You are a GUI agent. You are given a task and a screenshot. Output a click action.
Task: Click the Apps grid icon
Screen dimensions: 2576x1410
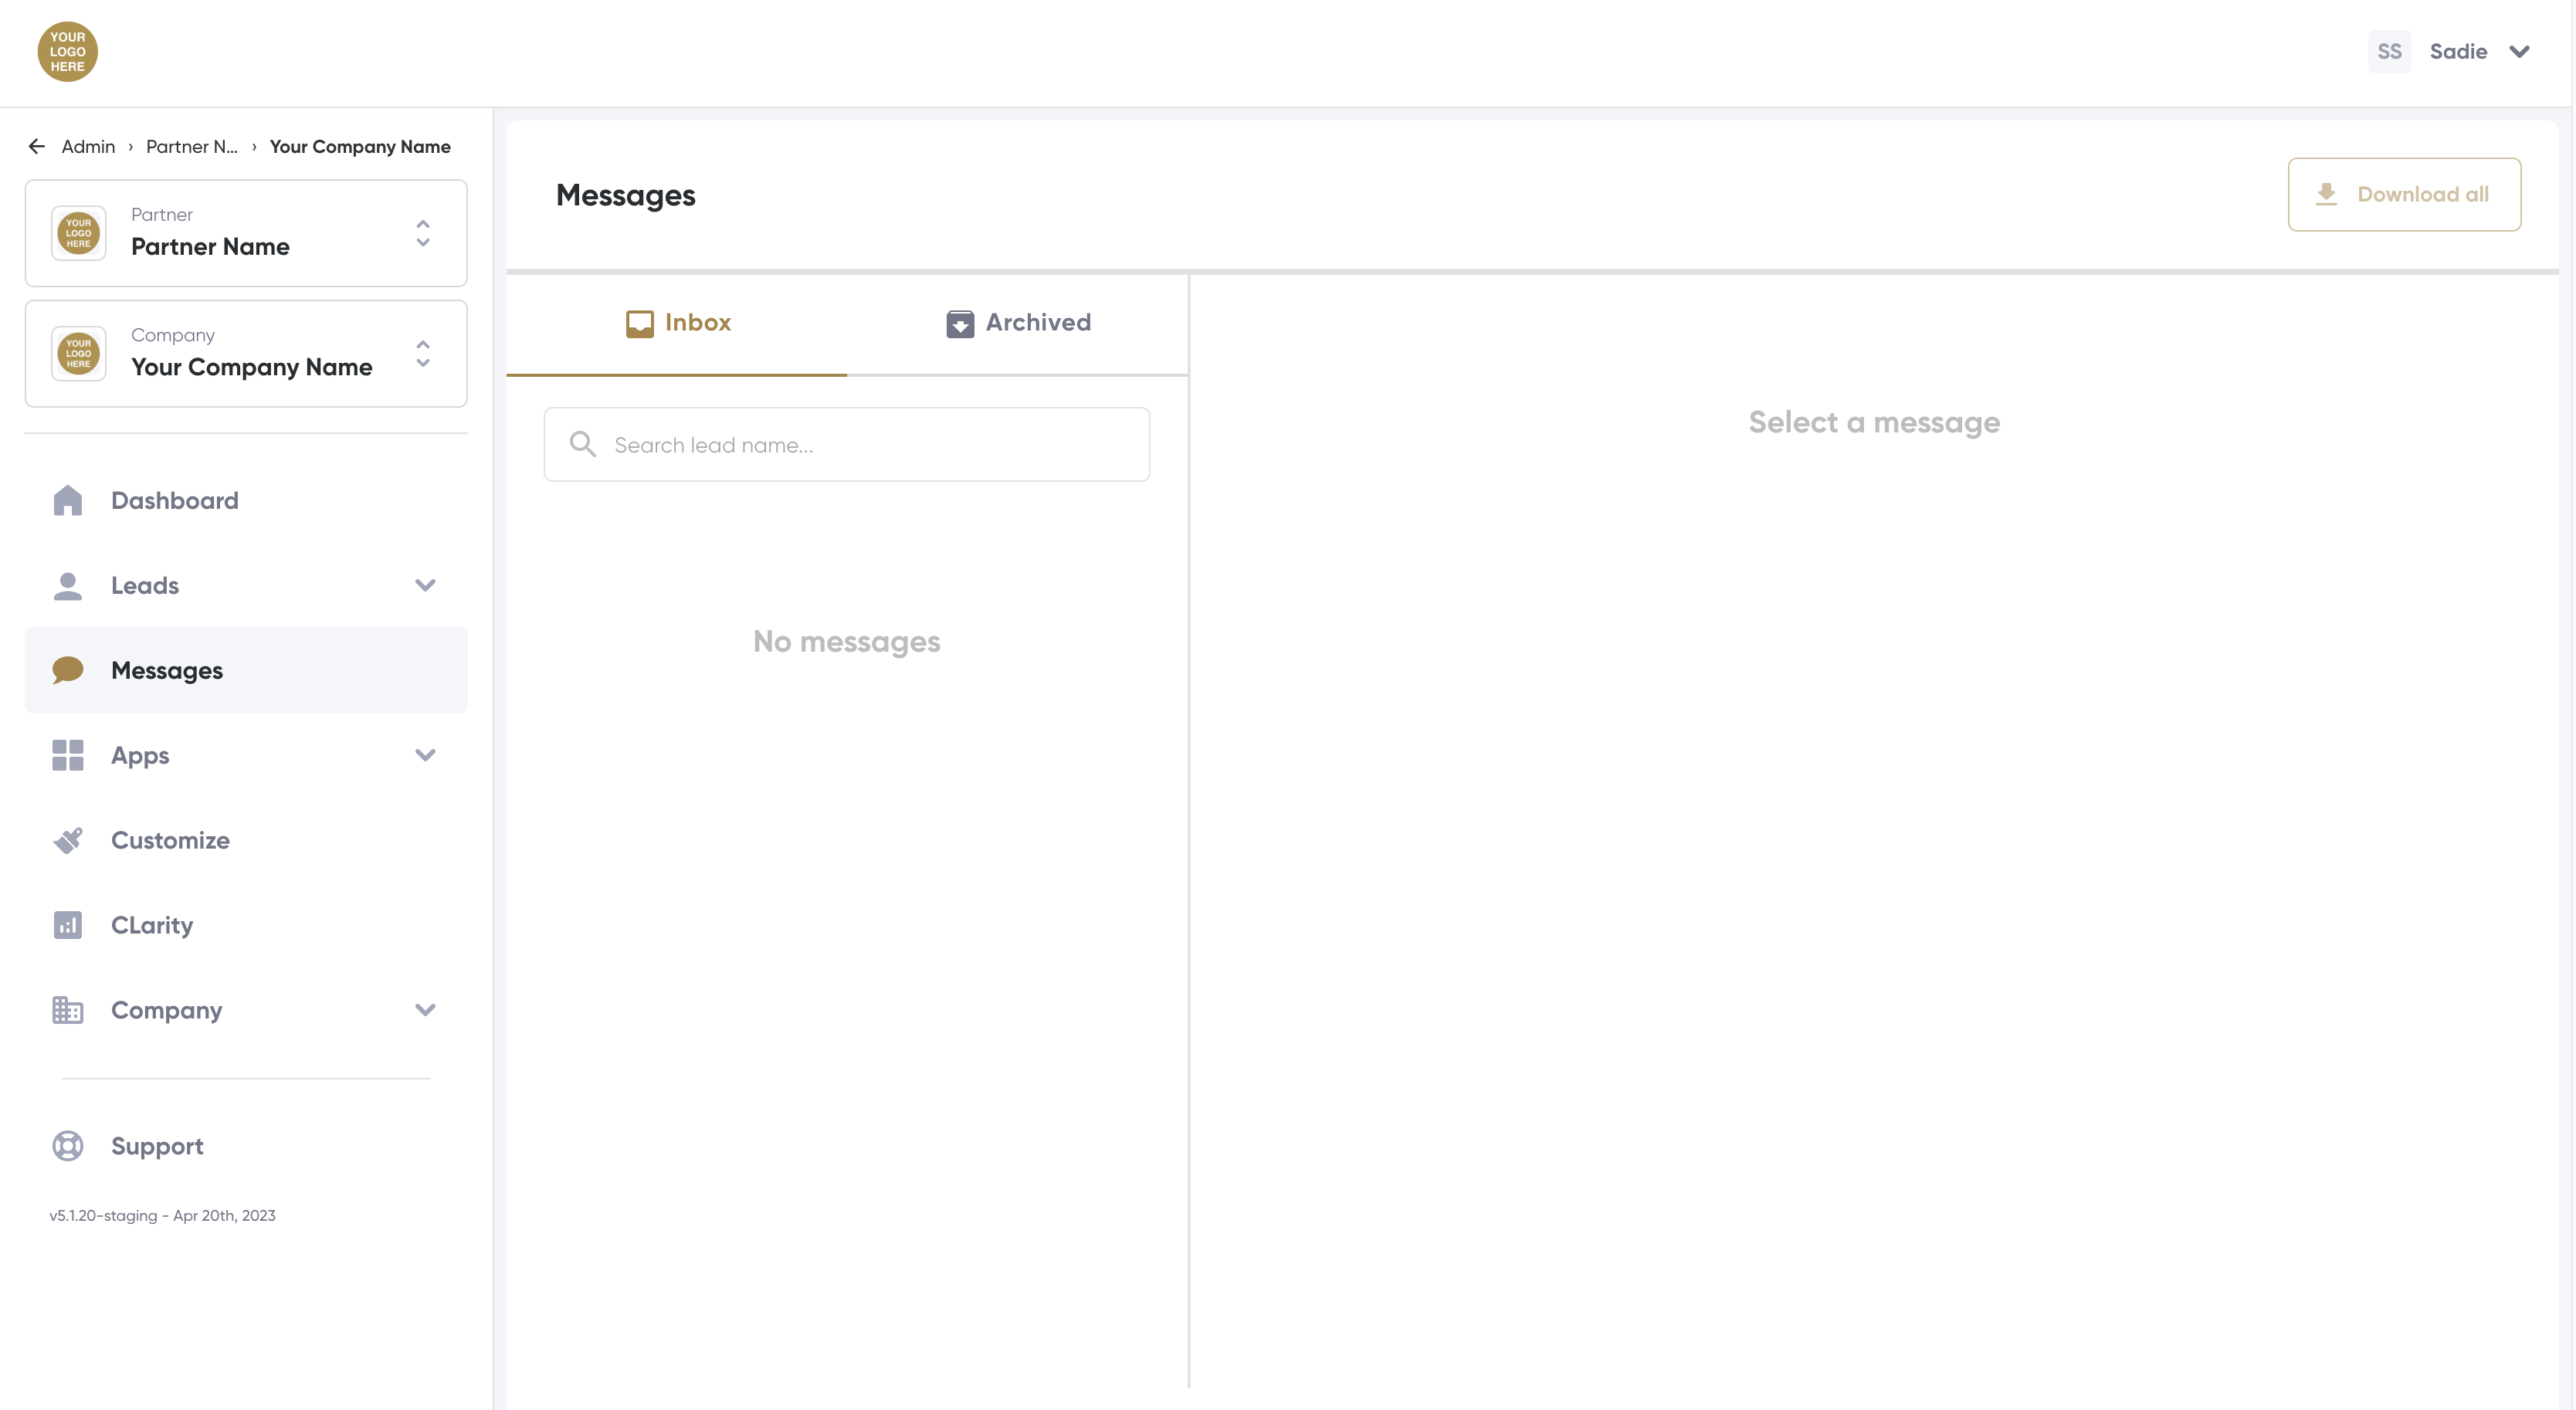67,755
